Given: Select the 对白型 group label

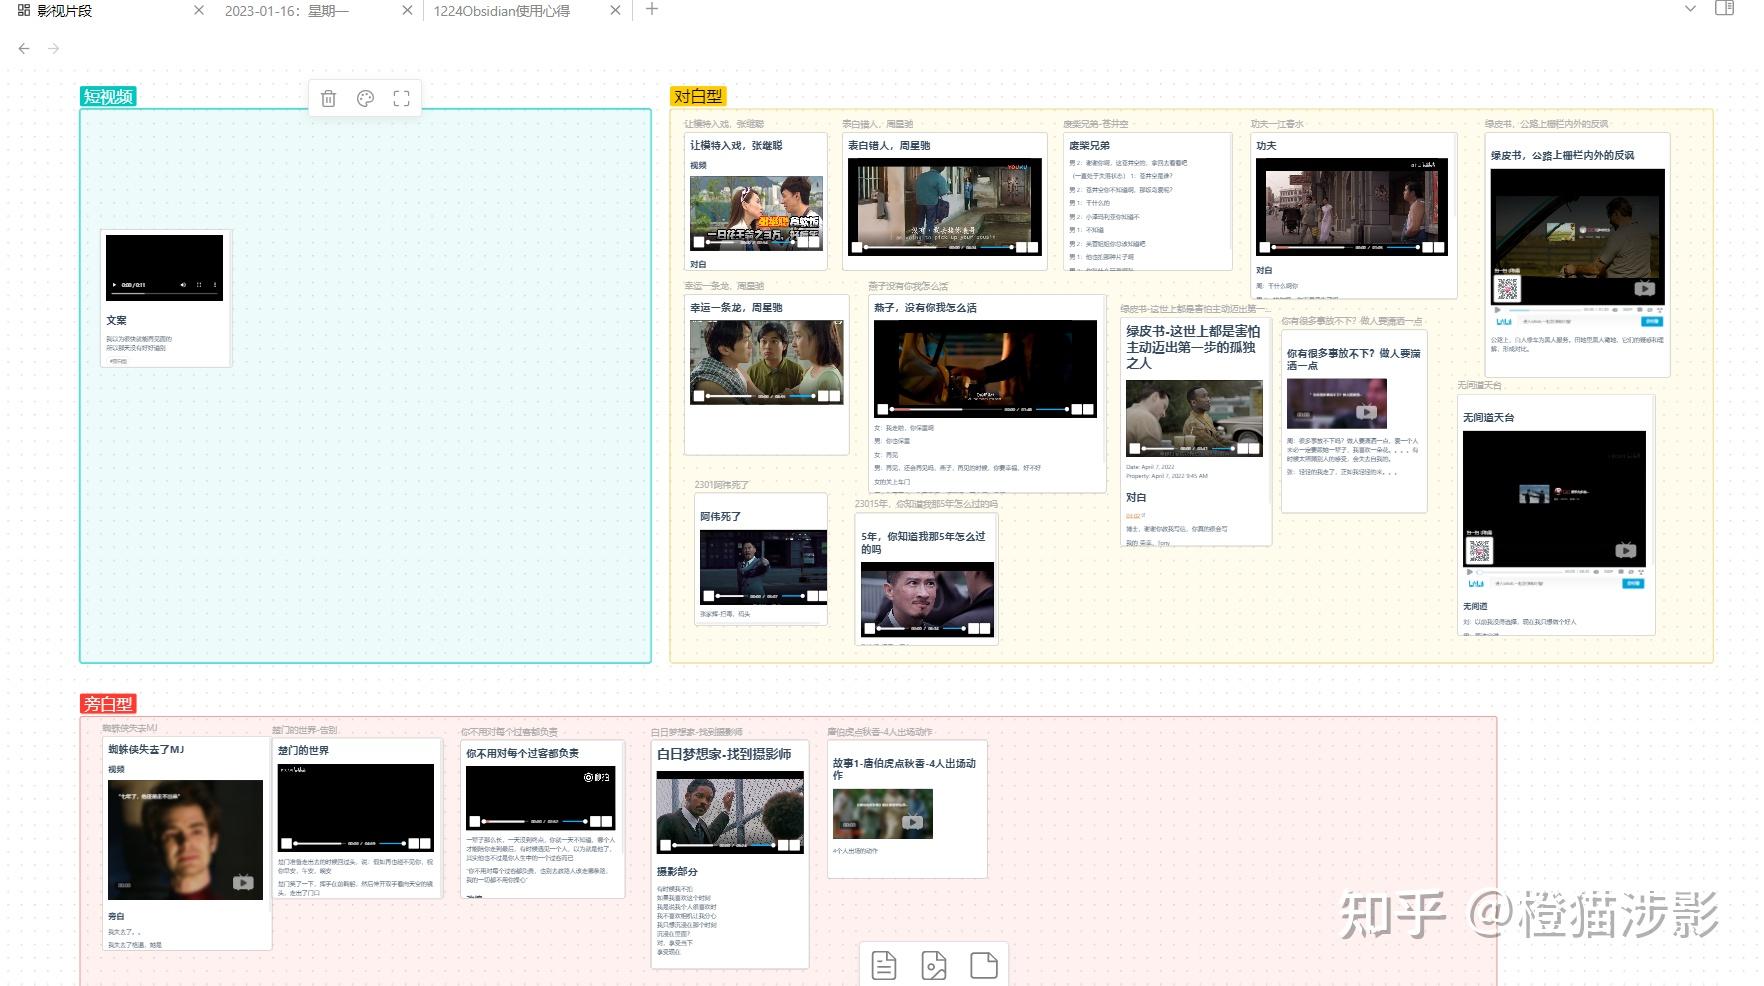Looking at the screenshot, I should tap(698, 96).
